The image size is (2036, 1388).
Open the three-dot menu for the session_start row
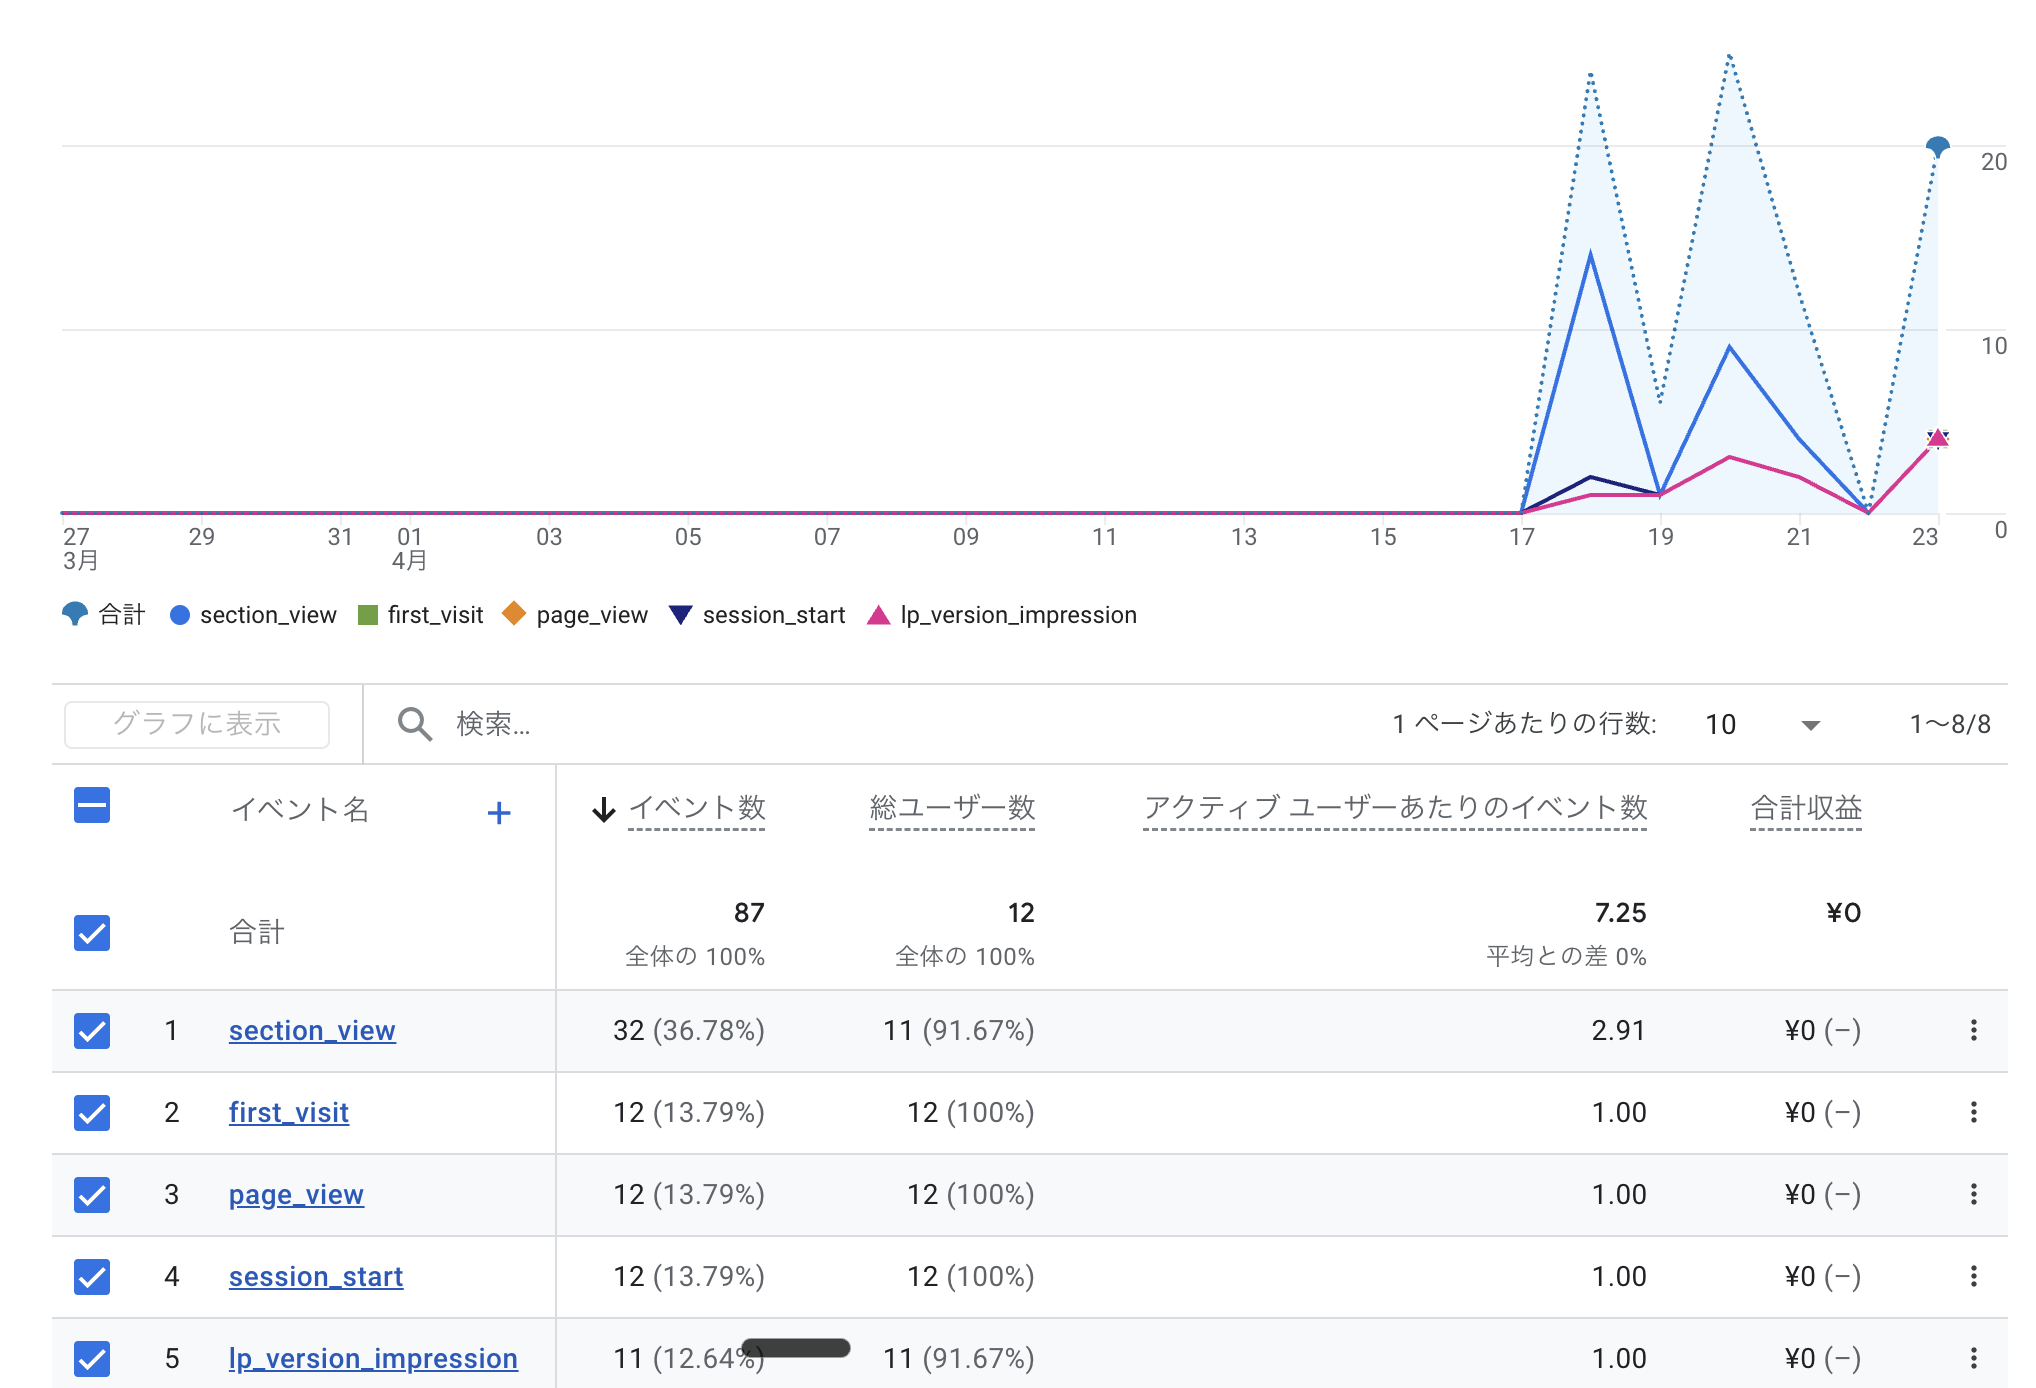click(x=1973, y=1276)
